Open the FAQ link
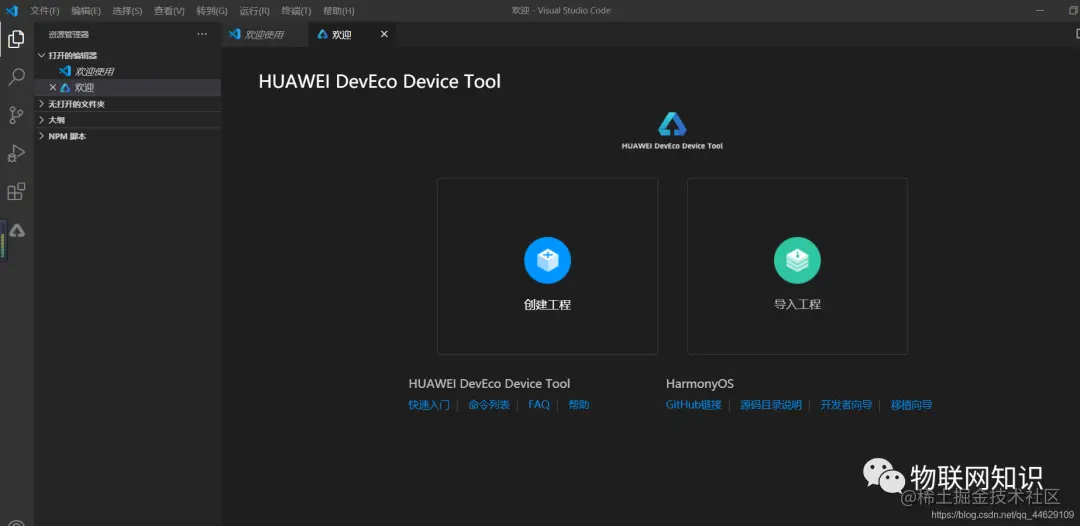 pyautogui.click(x=539, y=405)
